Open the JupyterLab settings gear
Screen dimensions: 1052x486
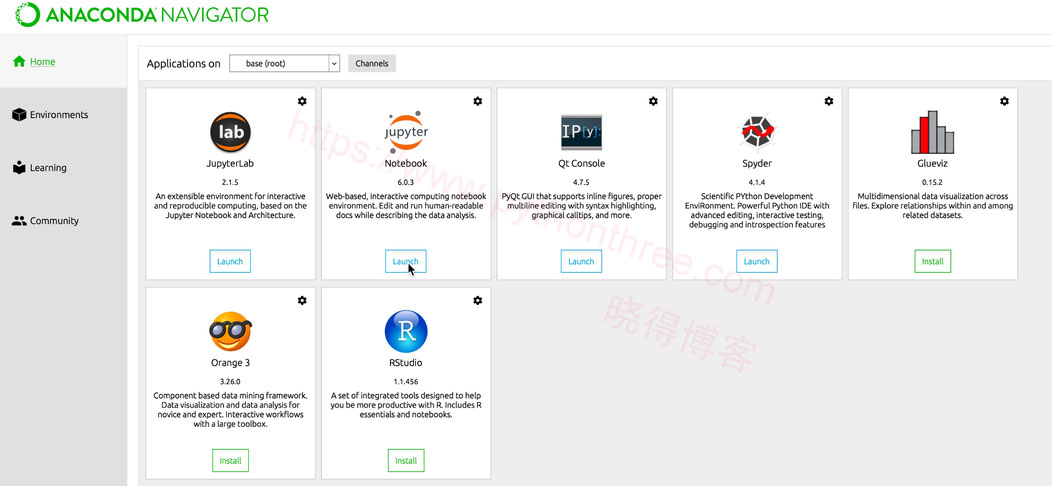(x=302, y=101)
